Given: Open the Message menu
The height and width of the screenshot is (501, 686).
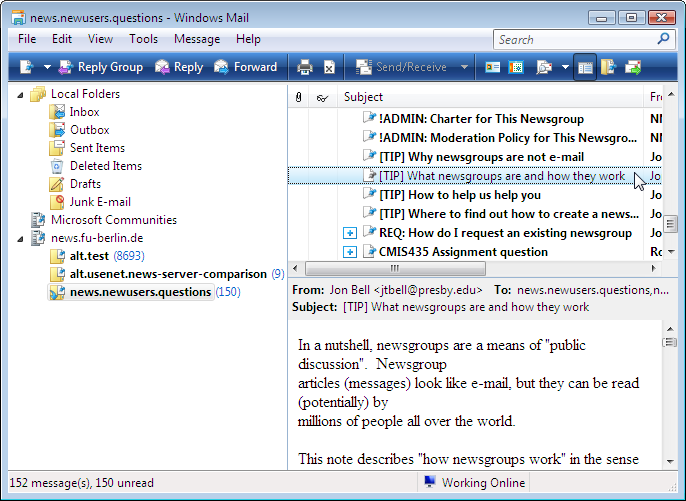Looking at the screenshot, I should (197, 39).
